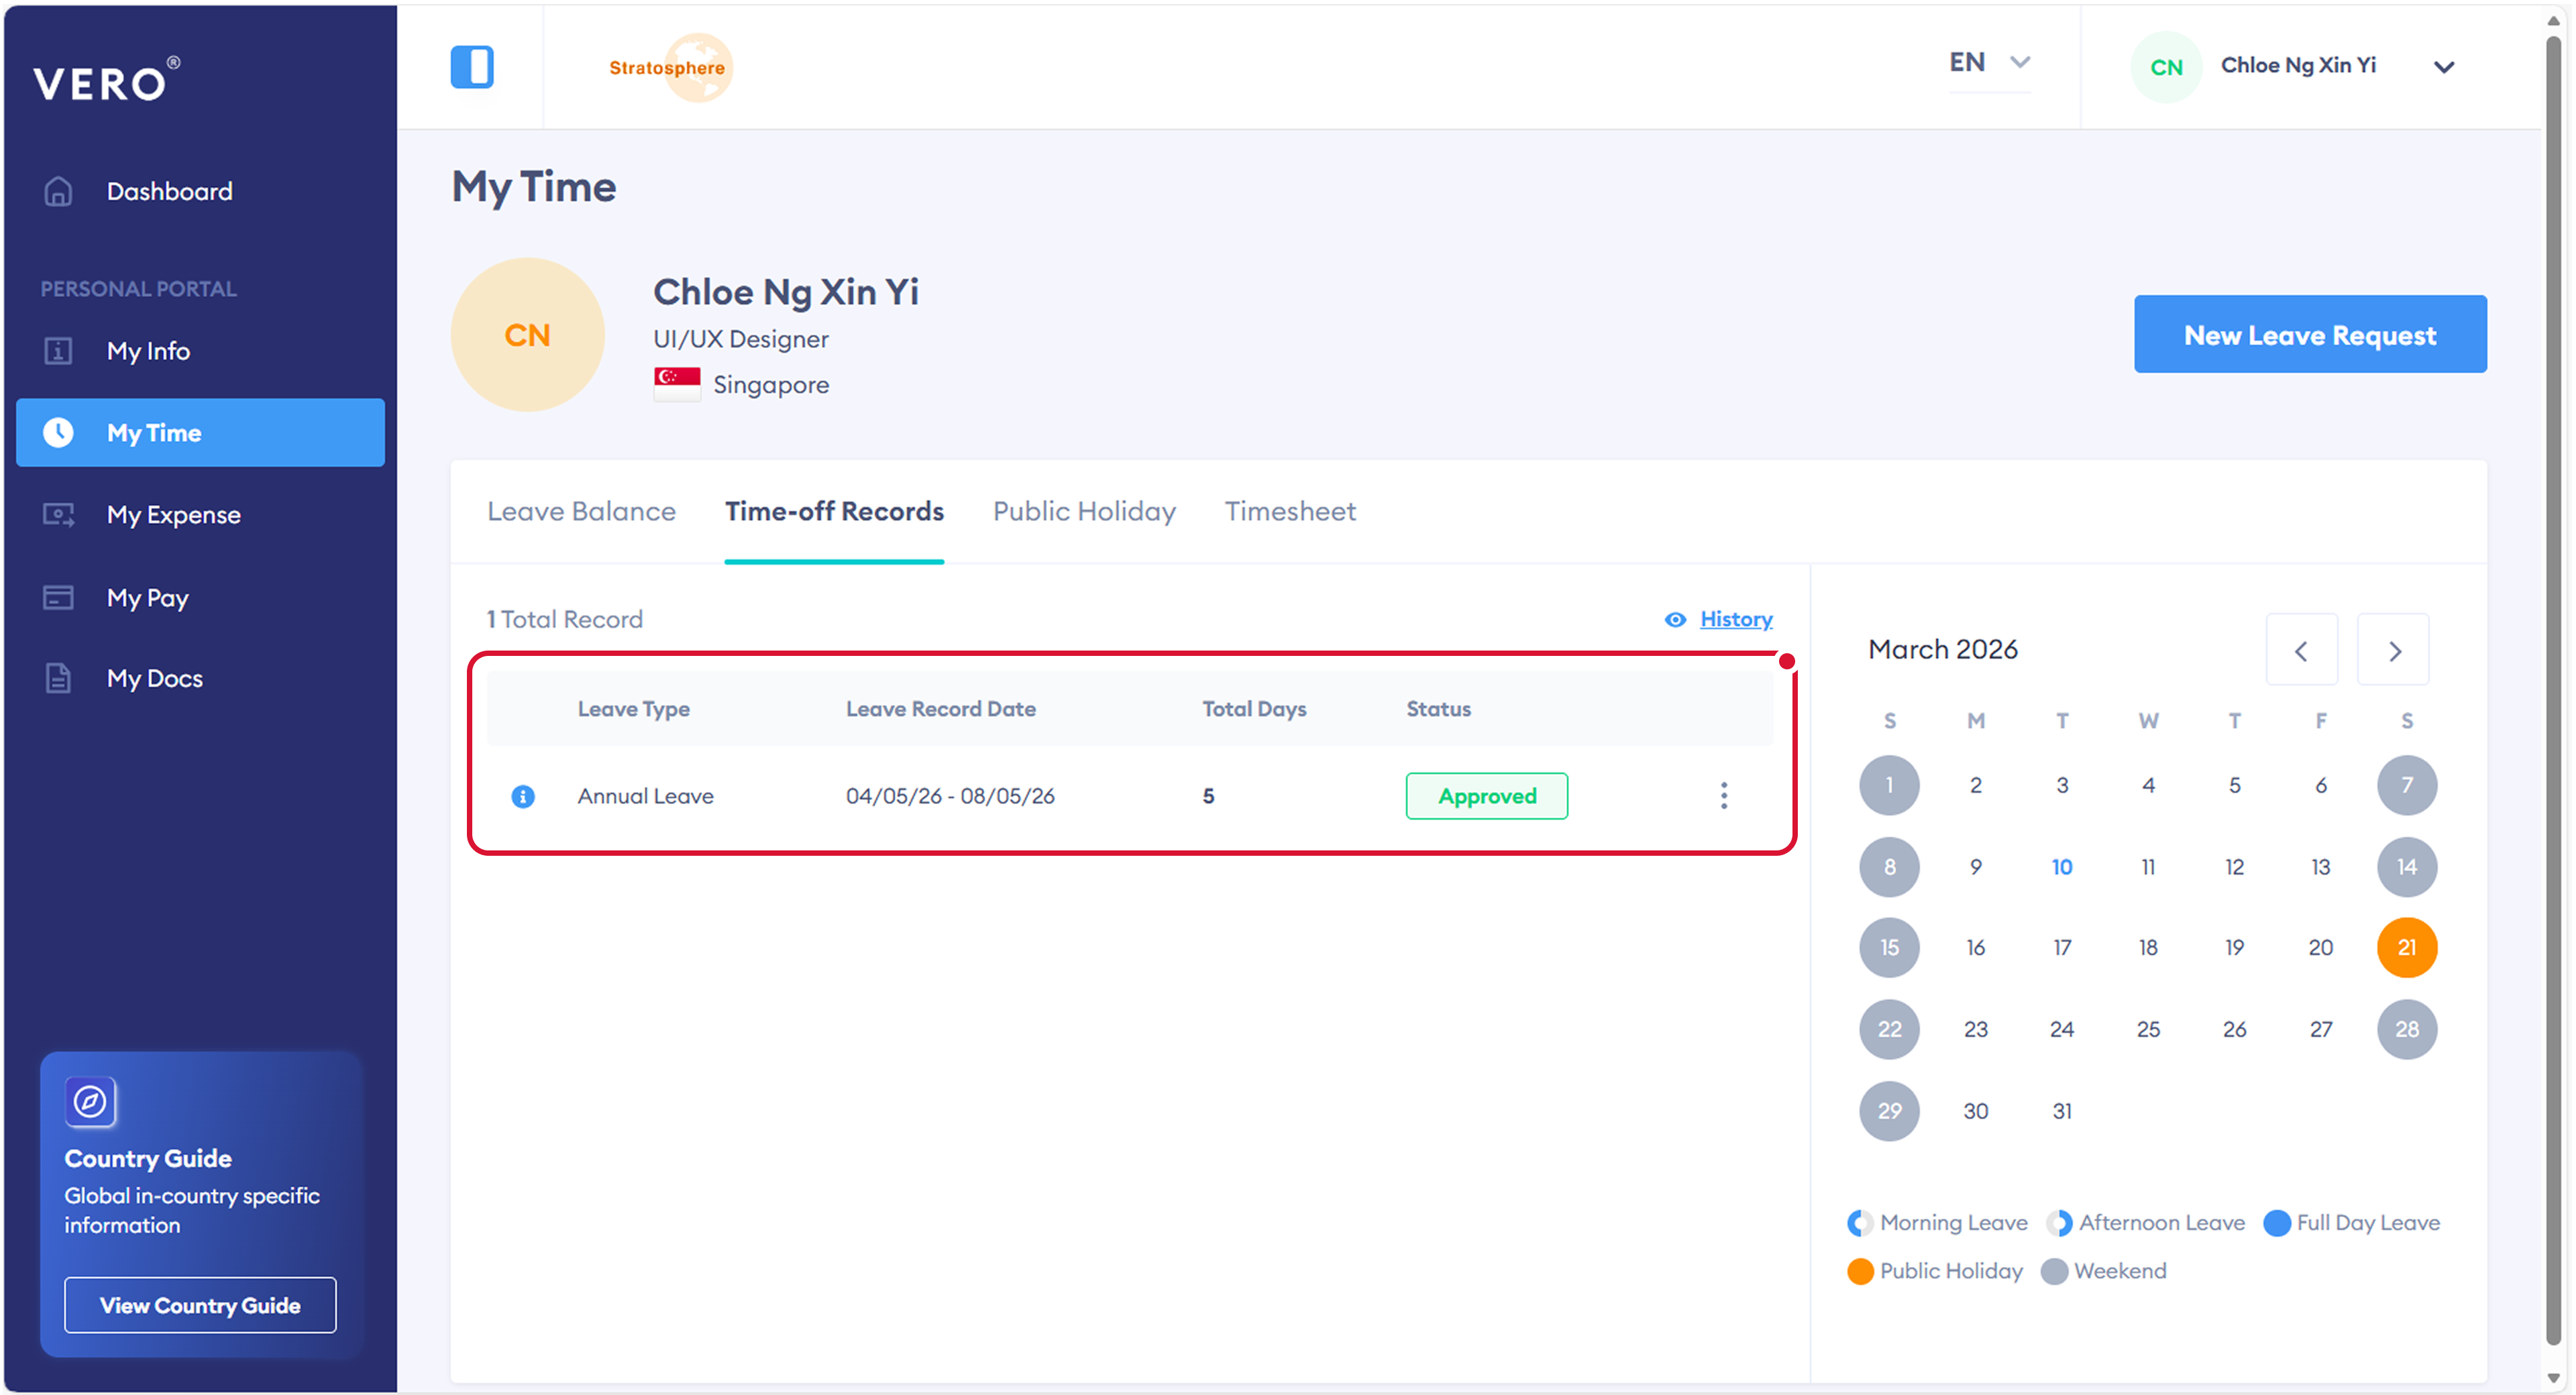
Task: Click the New Leave Request button
Action: click(x=2309, y=334)
